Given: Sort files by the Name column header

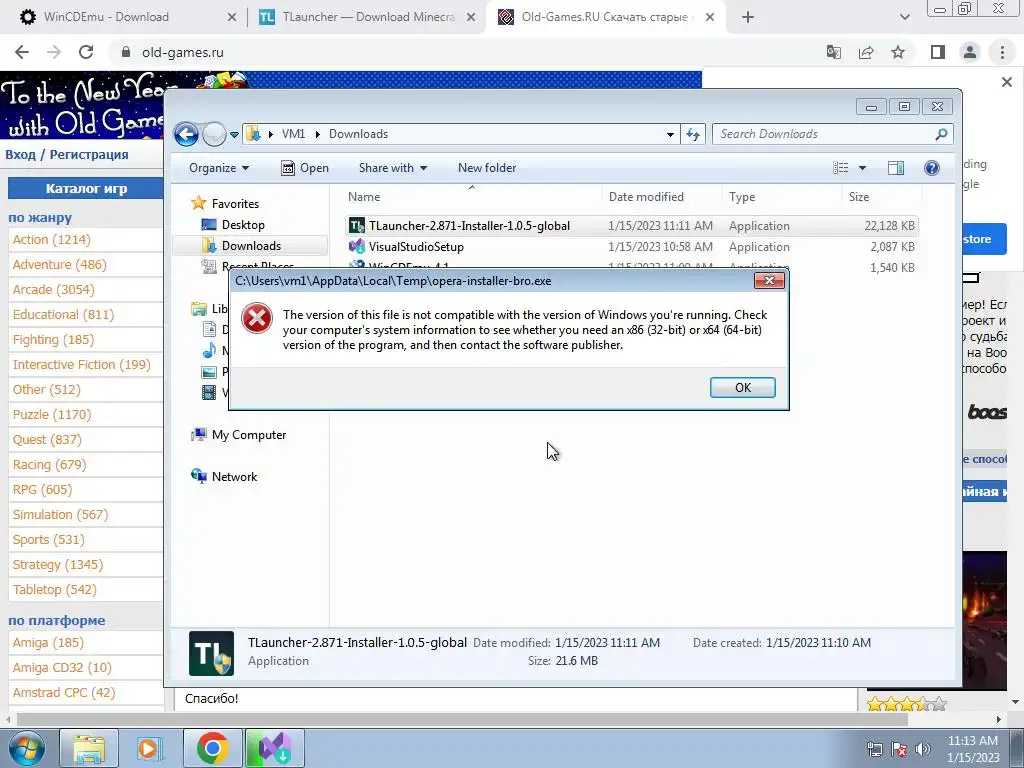Looking at the screenshot, I should 364,197.
